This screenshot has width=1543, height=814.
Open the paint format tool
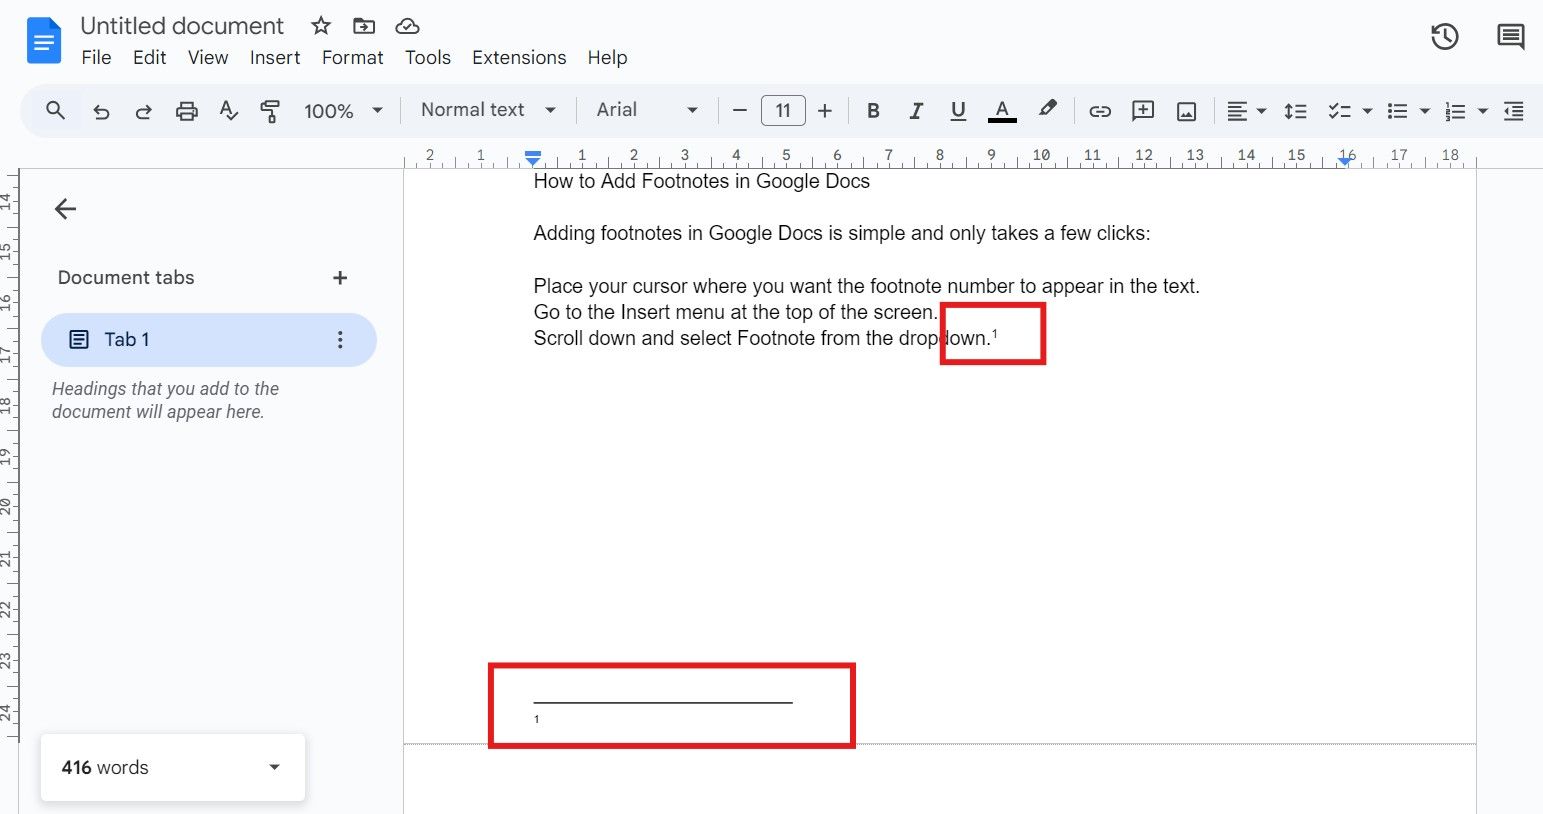[270, 110]
